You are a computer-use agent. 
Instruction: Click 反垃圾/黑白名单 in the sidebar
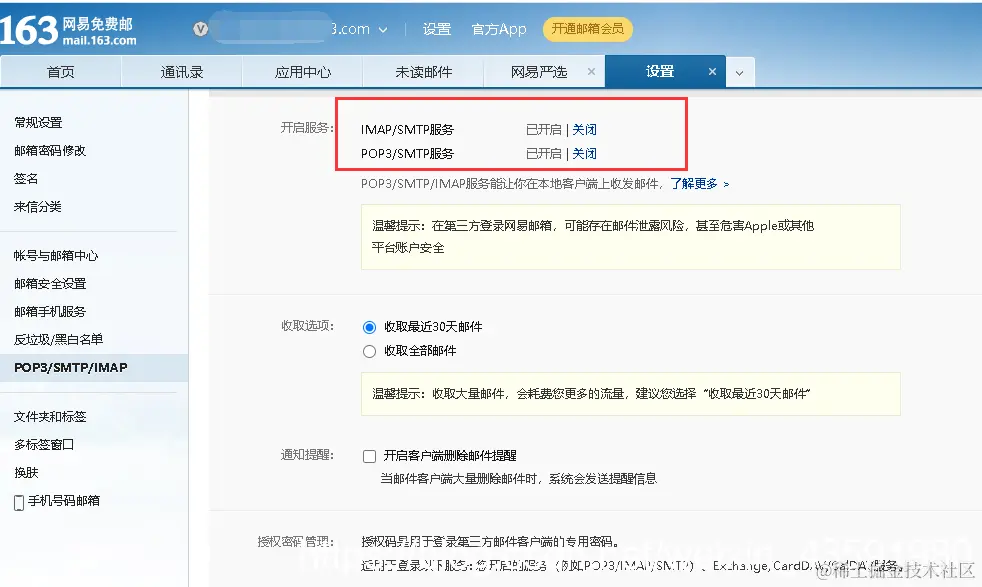(x=59, y=339)
